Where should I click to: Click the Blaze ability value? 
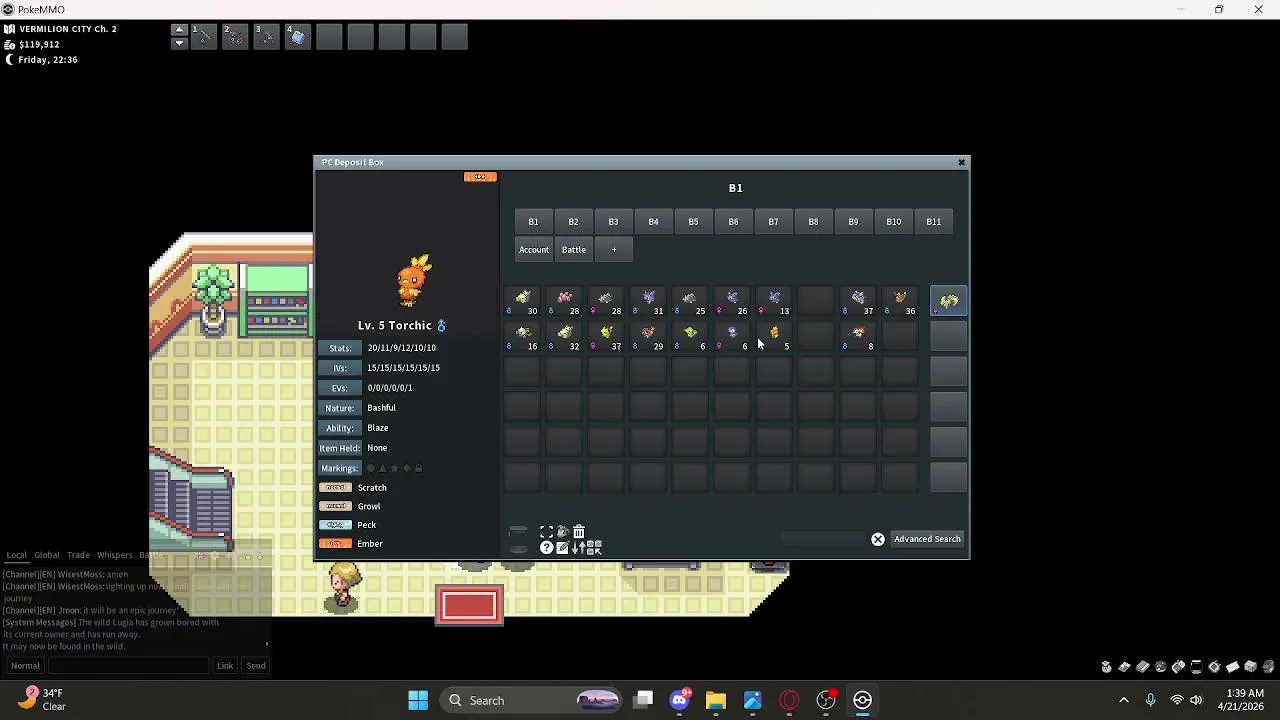click(377, 428)
